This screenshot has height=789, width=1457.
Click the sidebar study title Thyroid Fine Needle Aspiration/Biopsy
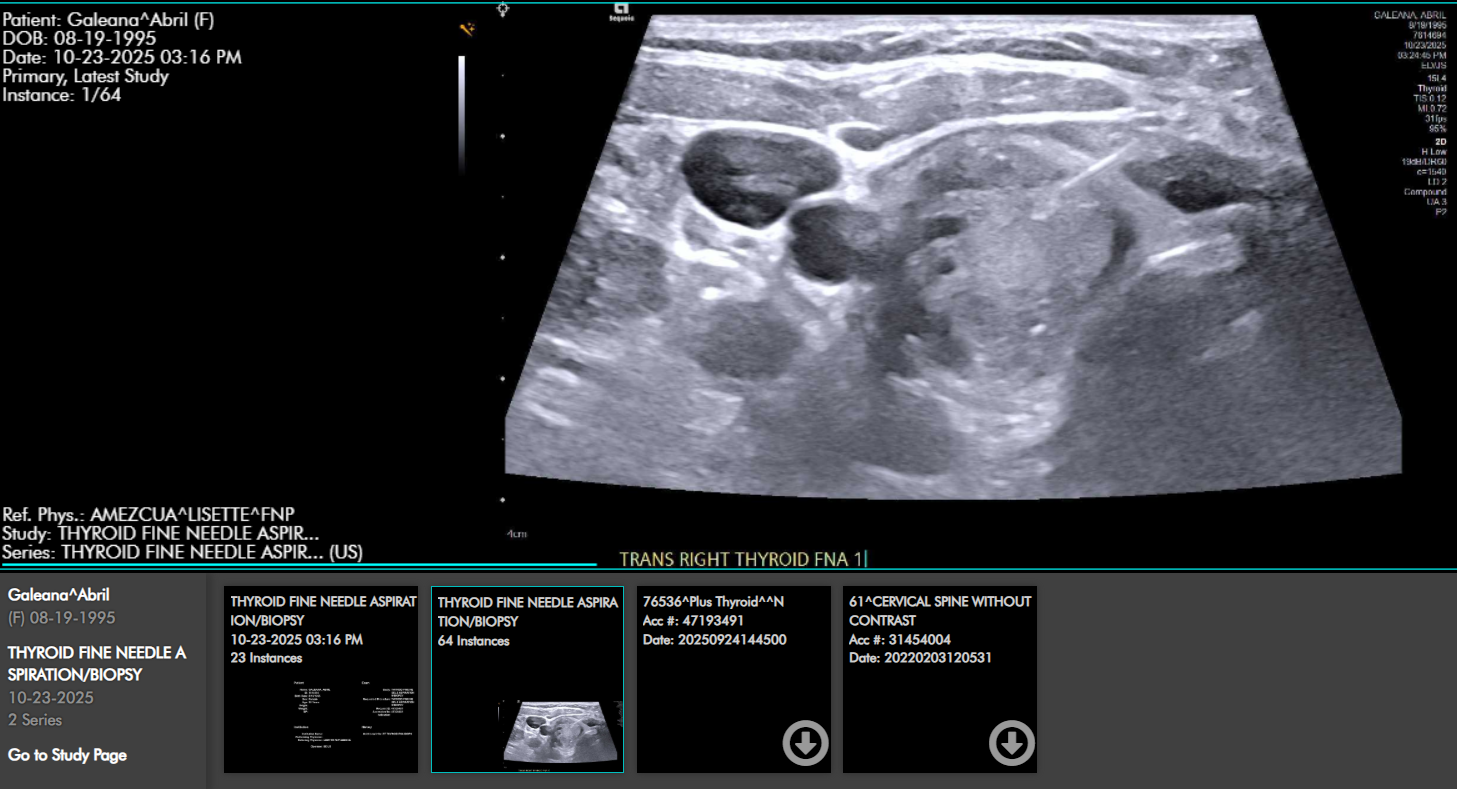(x=97, y=664)
